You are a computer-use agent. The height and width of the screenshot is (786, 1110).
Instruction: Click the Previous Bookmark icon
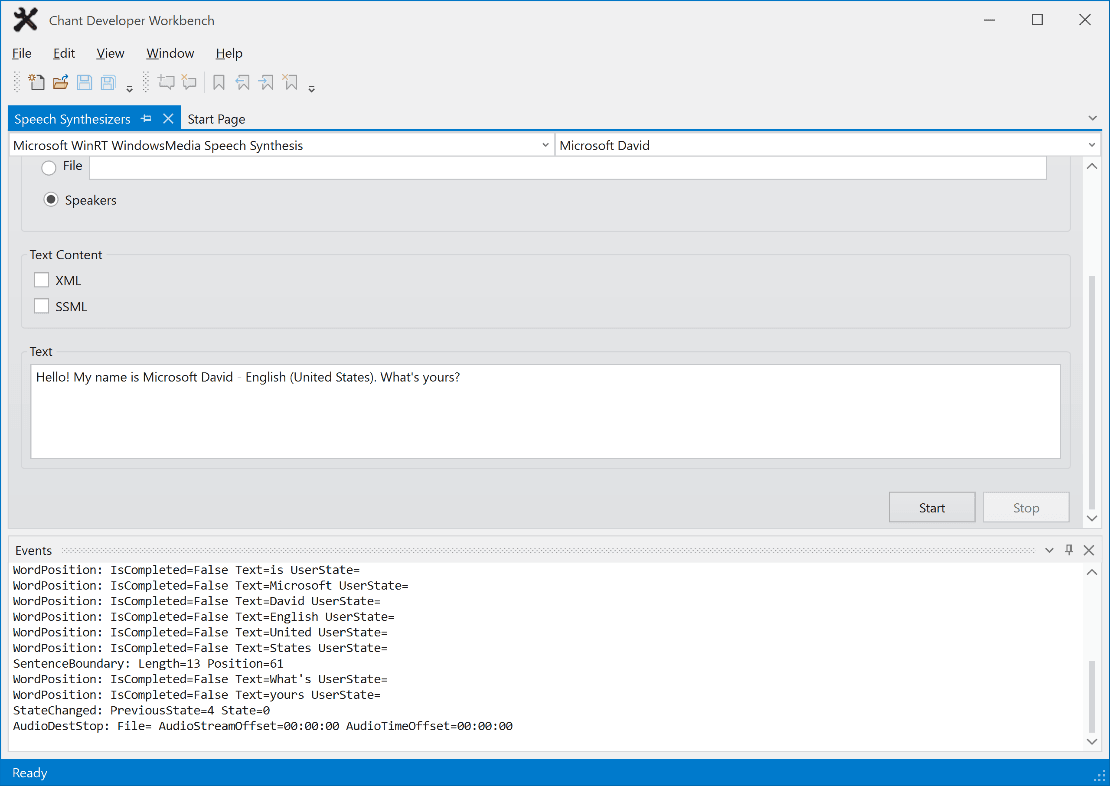243,82
